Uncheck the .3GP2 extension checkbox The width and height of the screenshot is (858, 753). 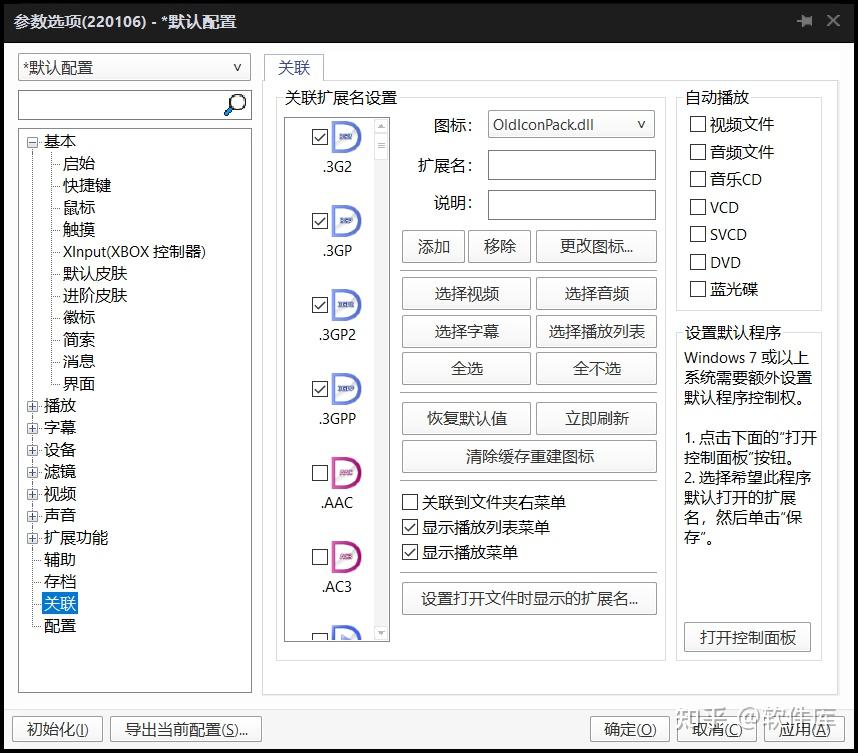coord(320,305)
